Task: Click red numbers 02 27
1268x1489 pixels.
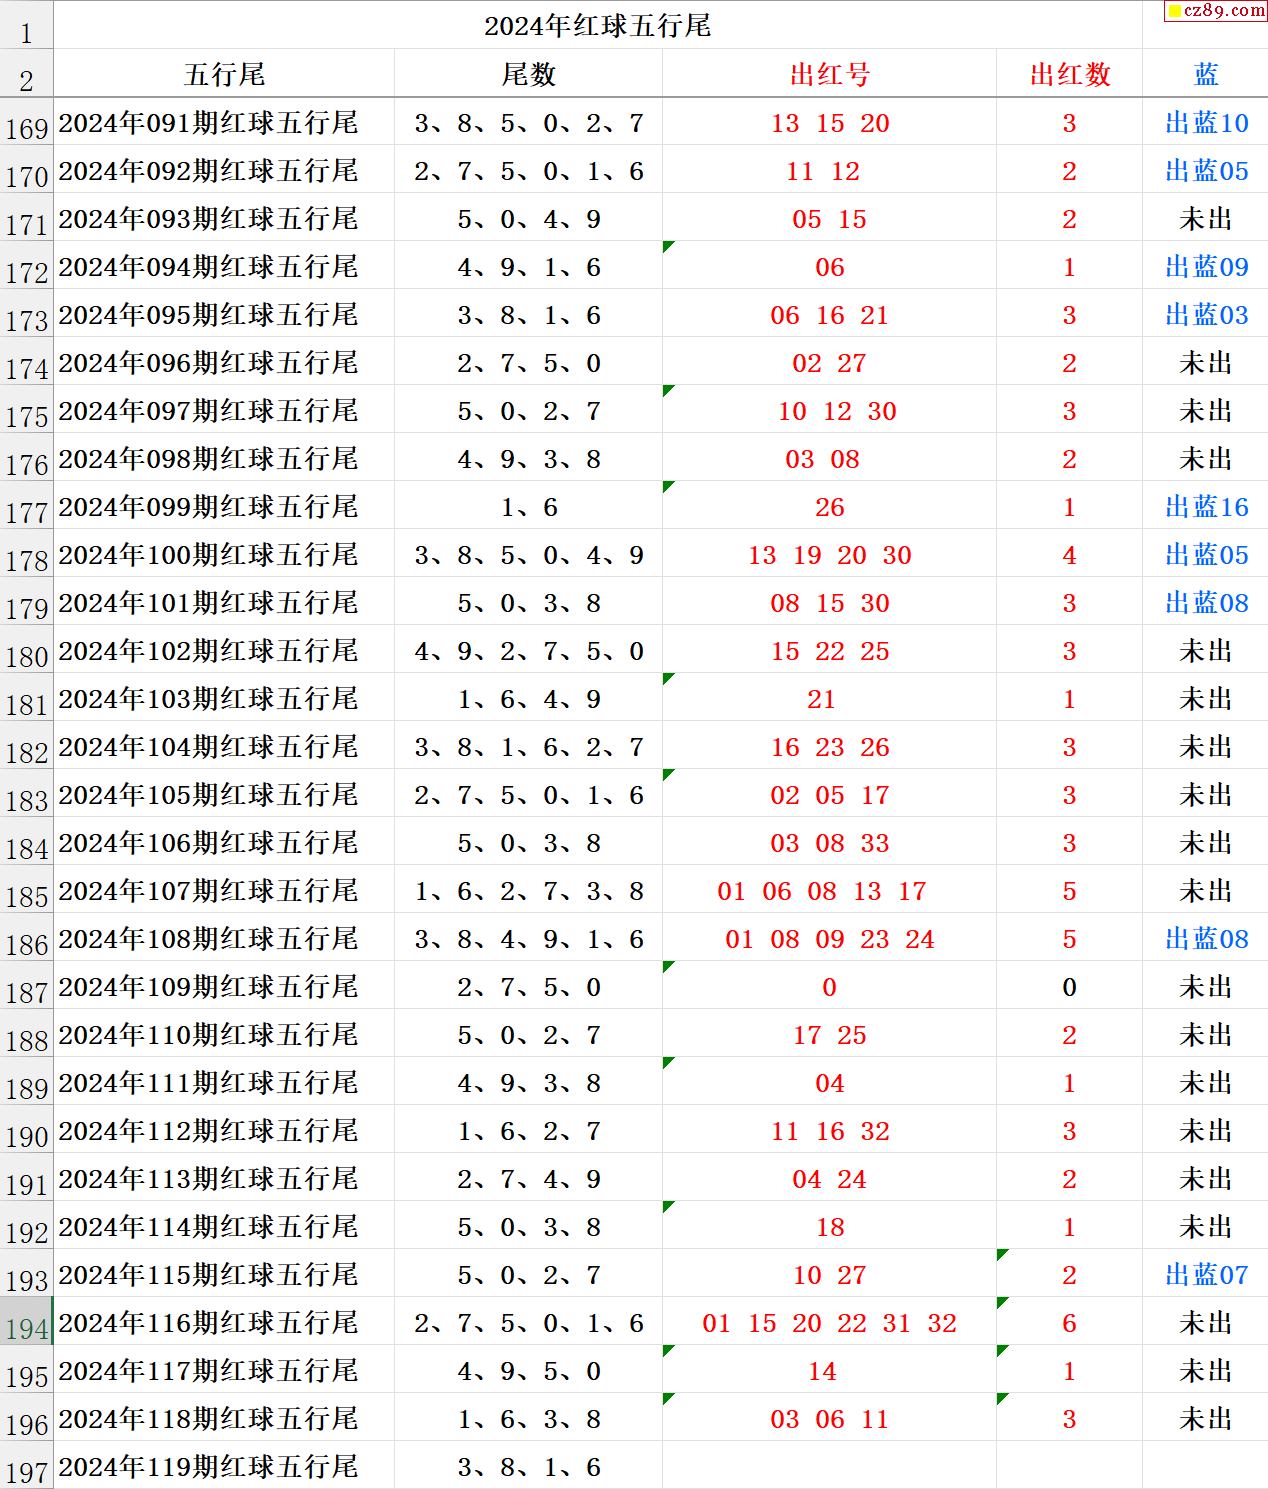Action: point(829,363)
